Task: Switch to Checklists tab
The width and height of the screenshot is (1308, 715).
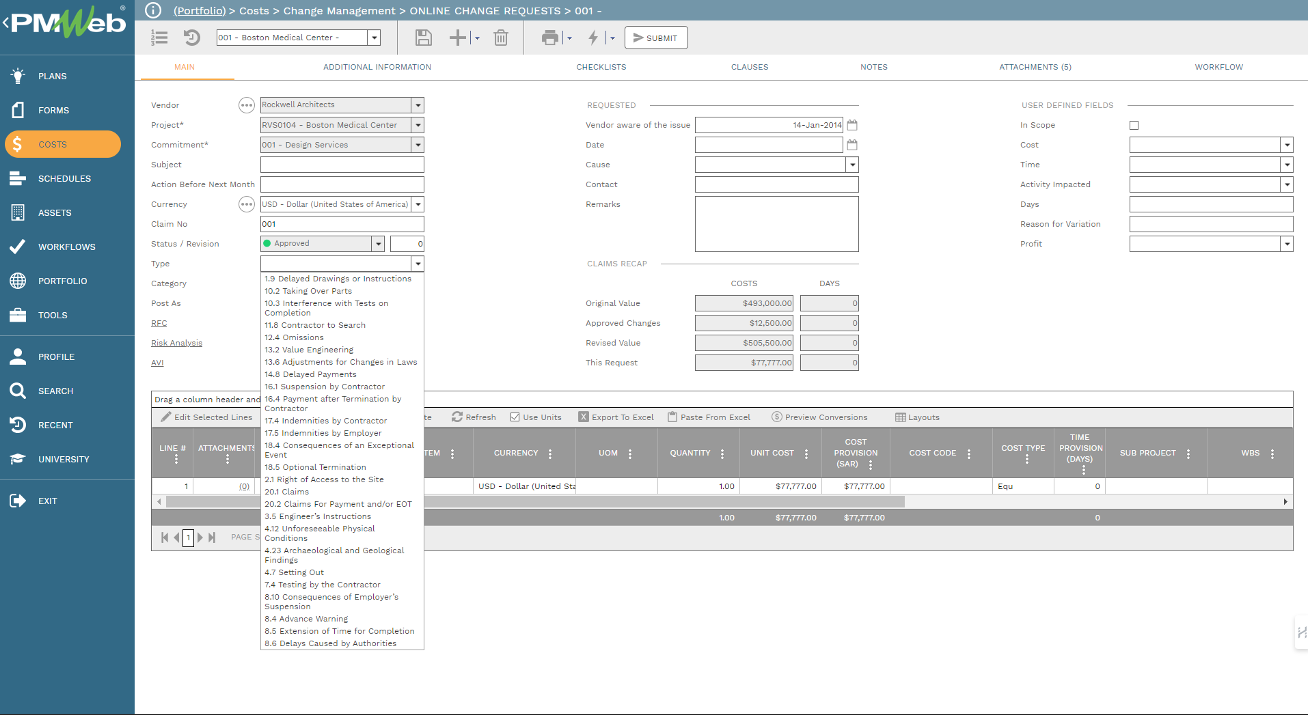Action: tap(601, 67)
